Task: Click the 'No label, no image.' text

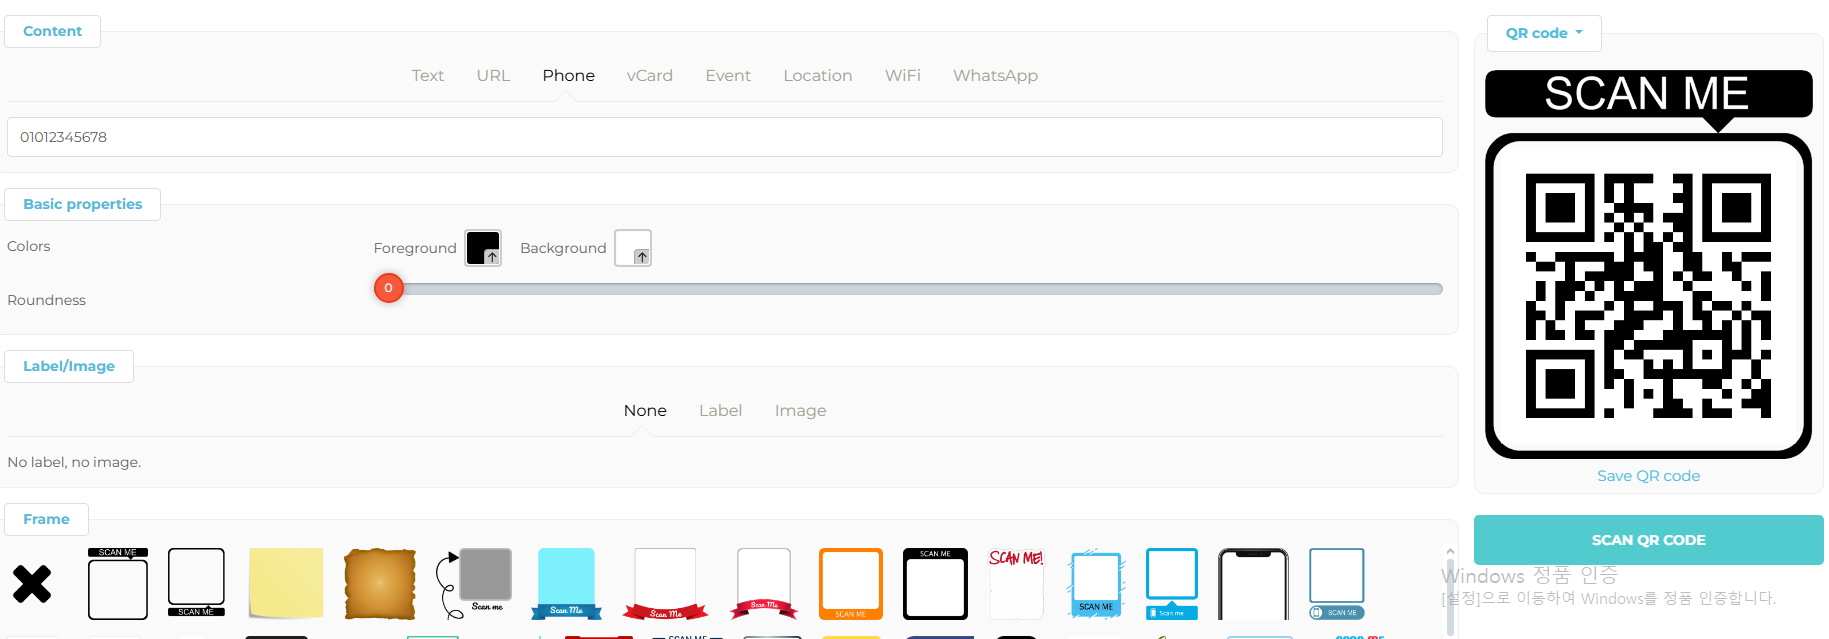Action: coord(74,462)
